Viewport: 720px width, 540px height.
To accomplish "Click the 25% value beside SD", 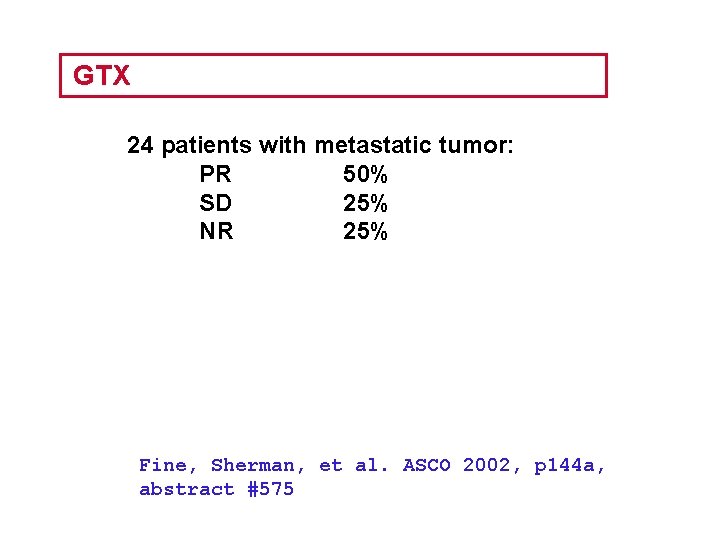I will coord(365,204).
